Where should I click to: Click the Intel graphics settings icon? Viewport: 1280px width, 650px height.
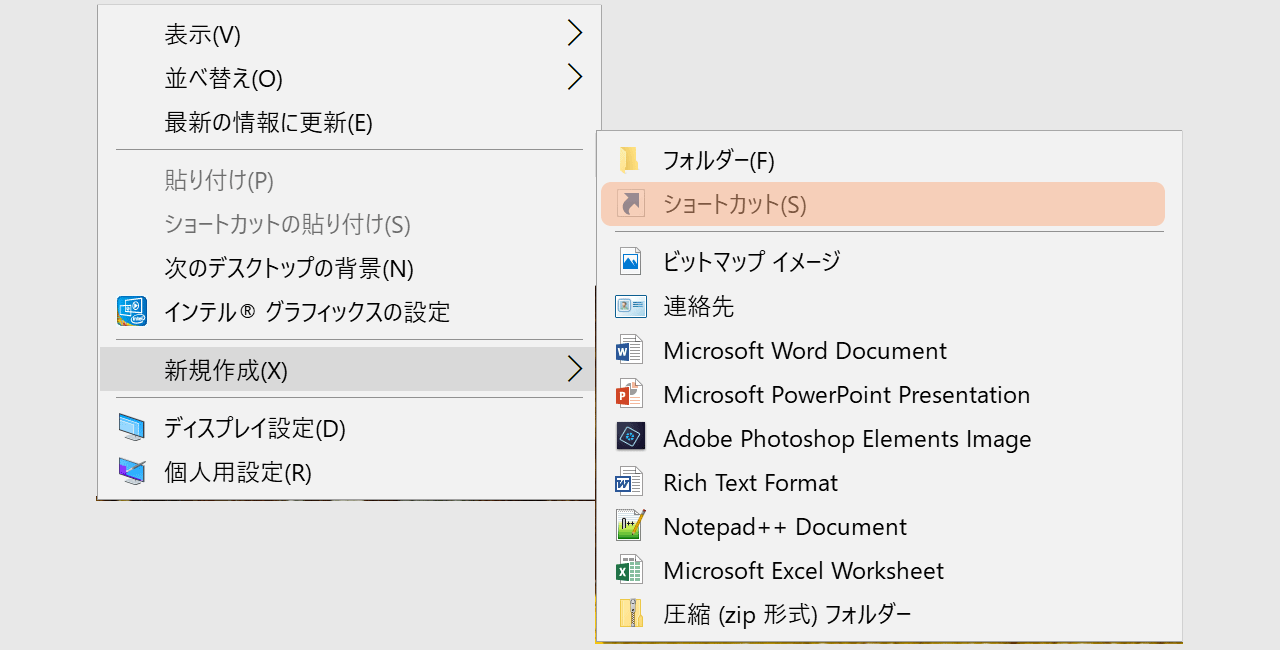(x=132, y=312)
